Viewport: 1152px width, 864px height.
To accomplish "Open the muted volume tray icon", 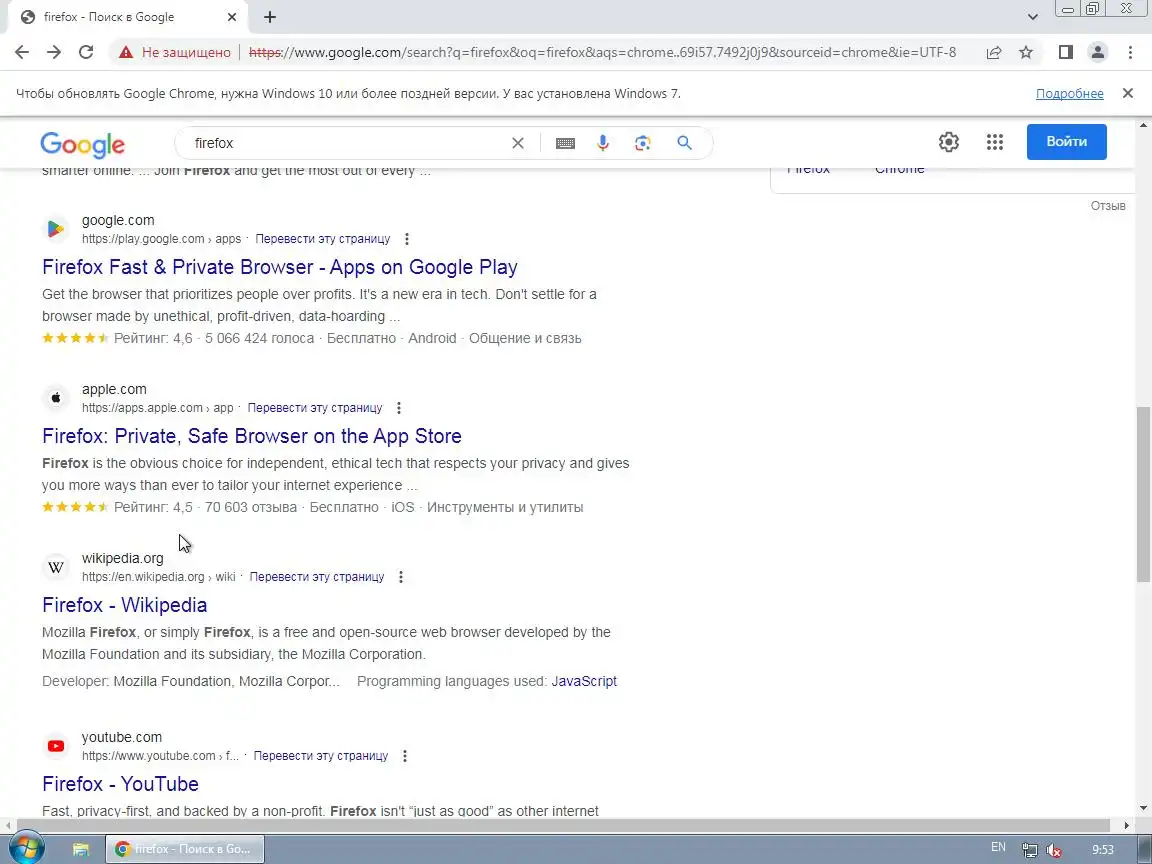I will (1054, 850).
